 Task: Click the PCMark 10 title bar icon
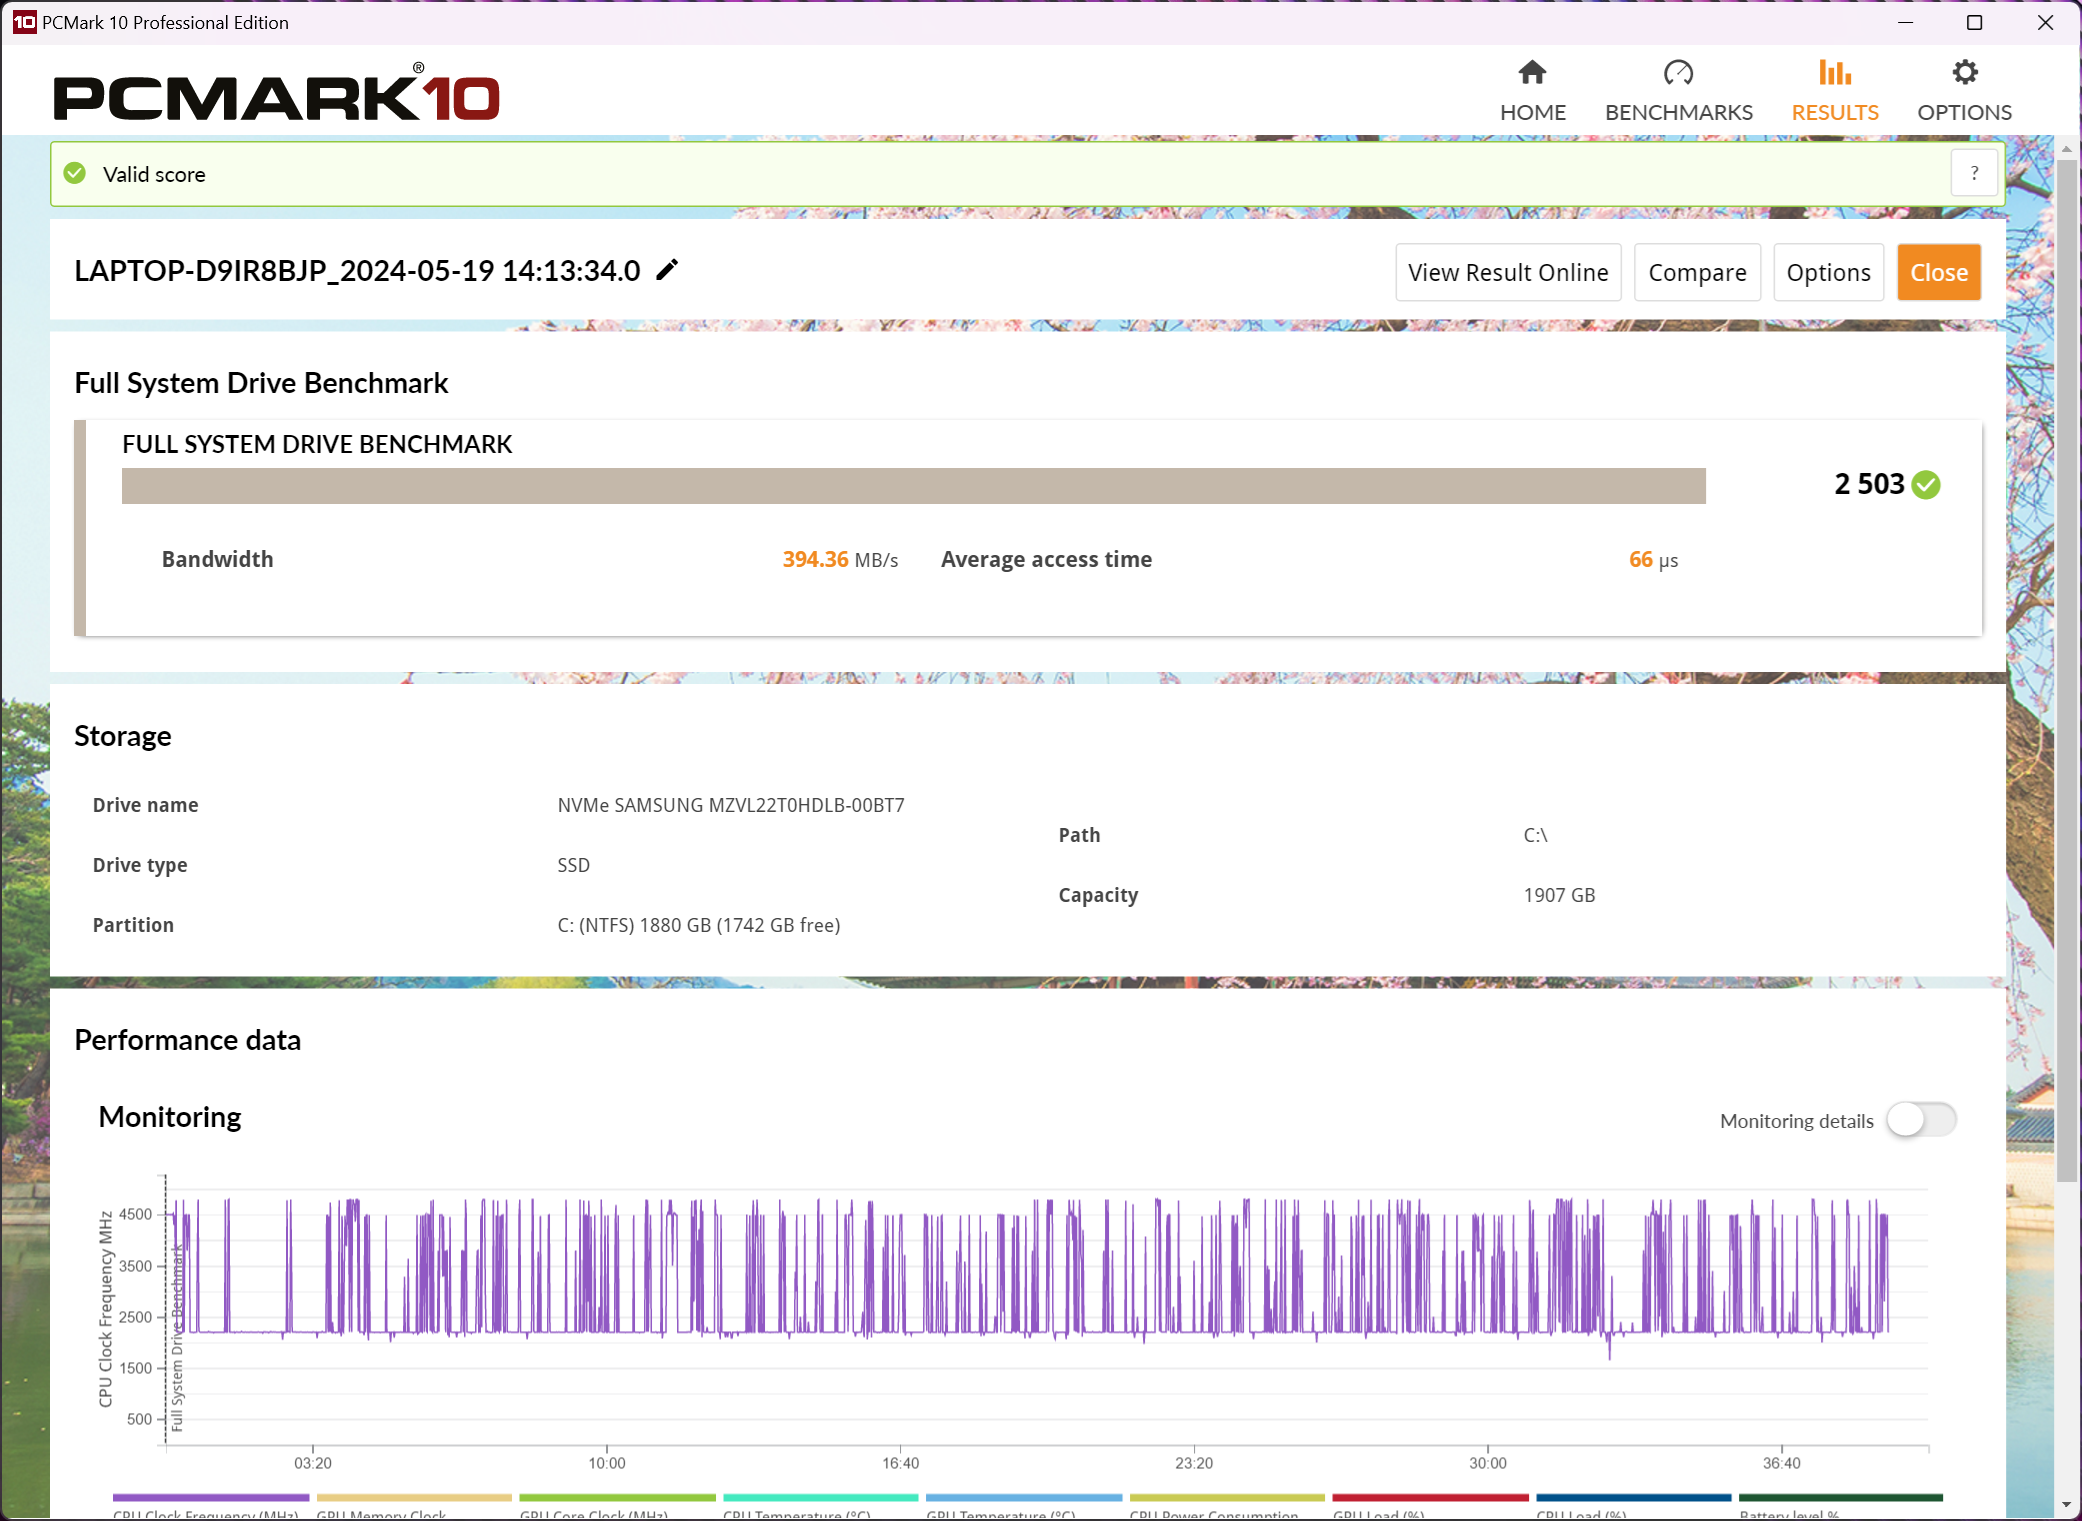(24, 22)
